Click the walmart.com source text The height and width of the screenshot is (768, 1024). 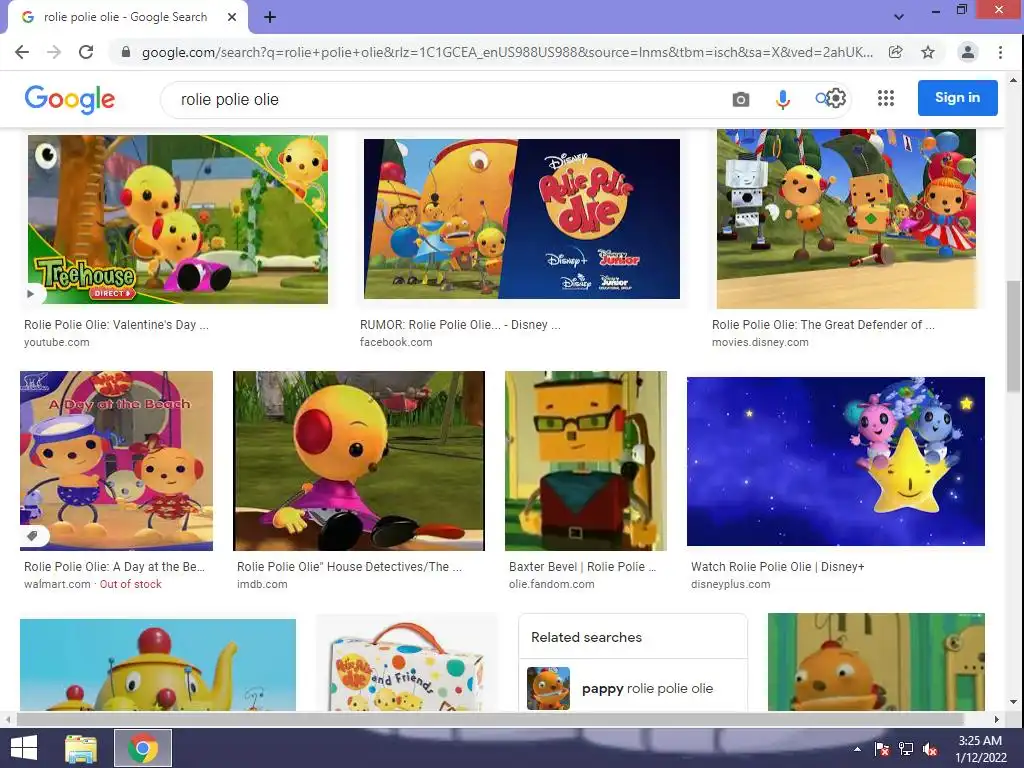(57, 584)
